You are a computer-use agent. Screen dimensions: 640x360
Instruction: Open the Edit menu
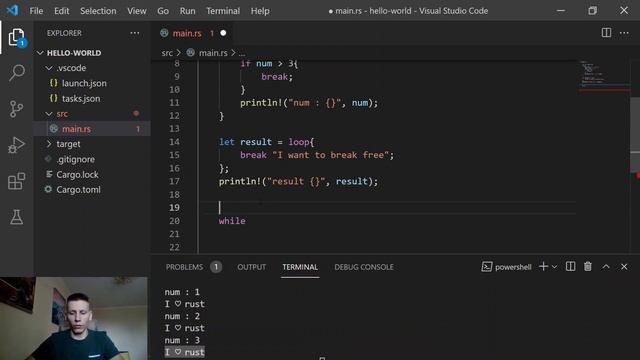[x=62, y=11]
